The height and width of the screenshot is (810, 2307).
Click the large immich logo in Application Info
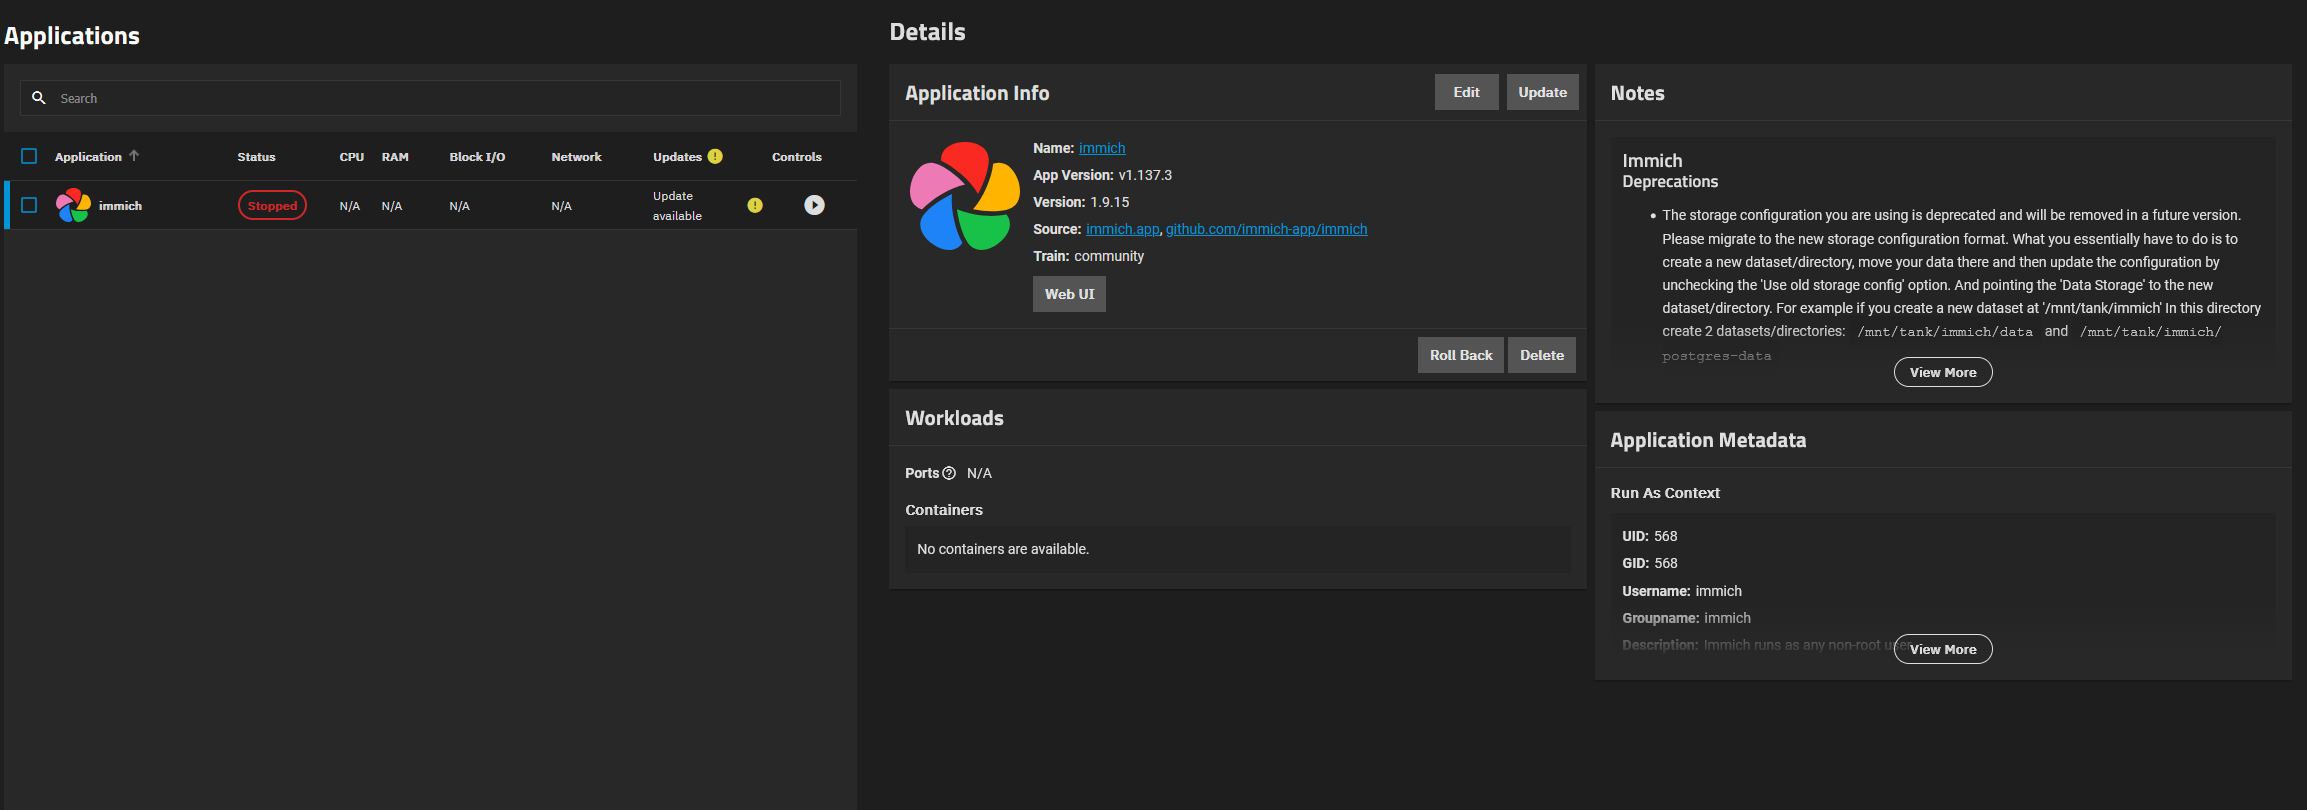964,196
